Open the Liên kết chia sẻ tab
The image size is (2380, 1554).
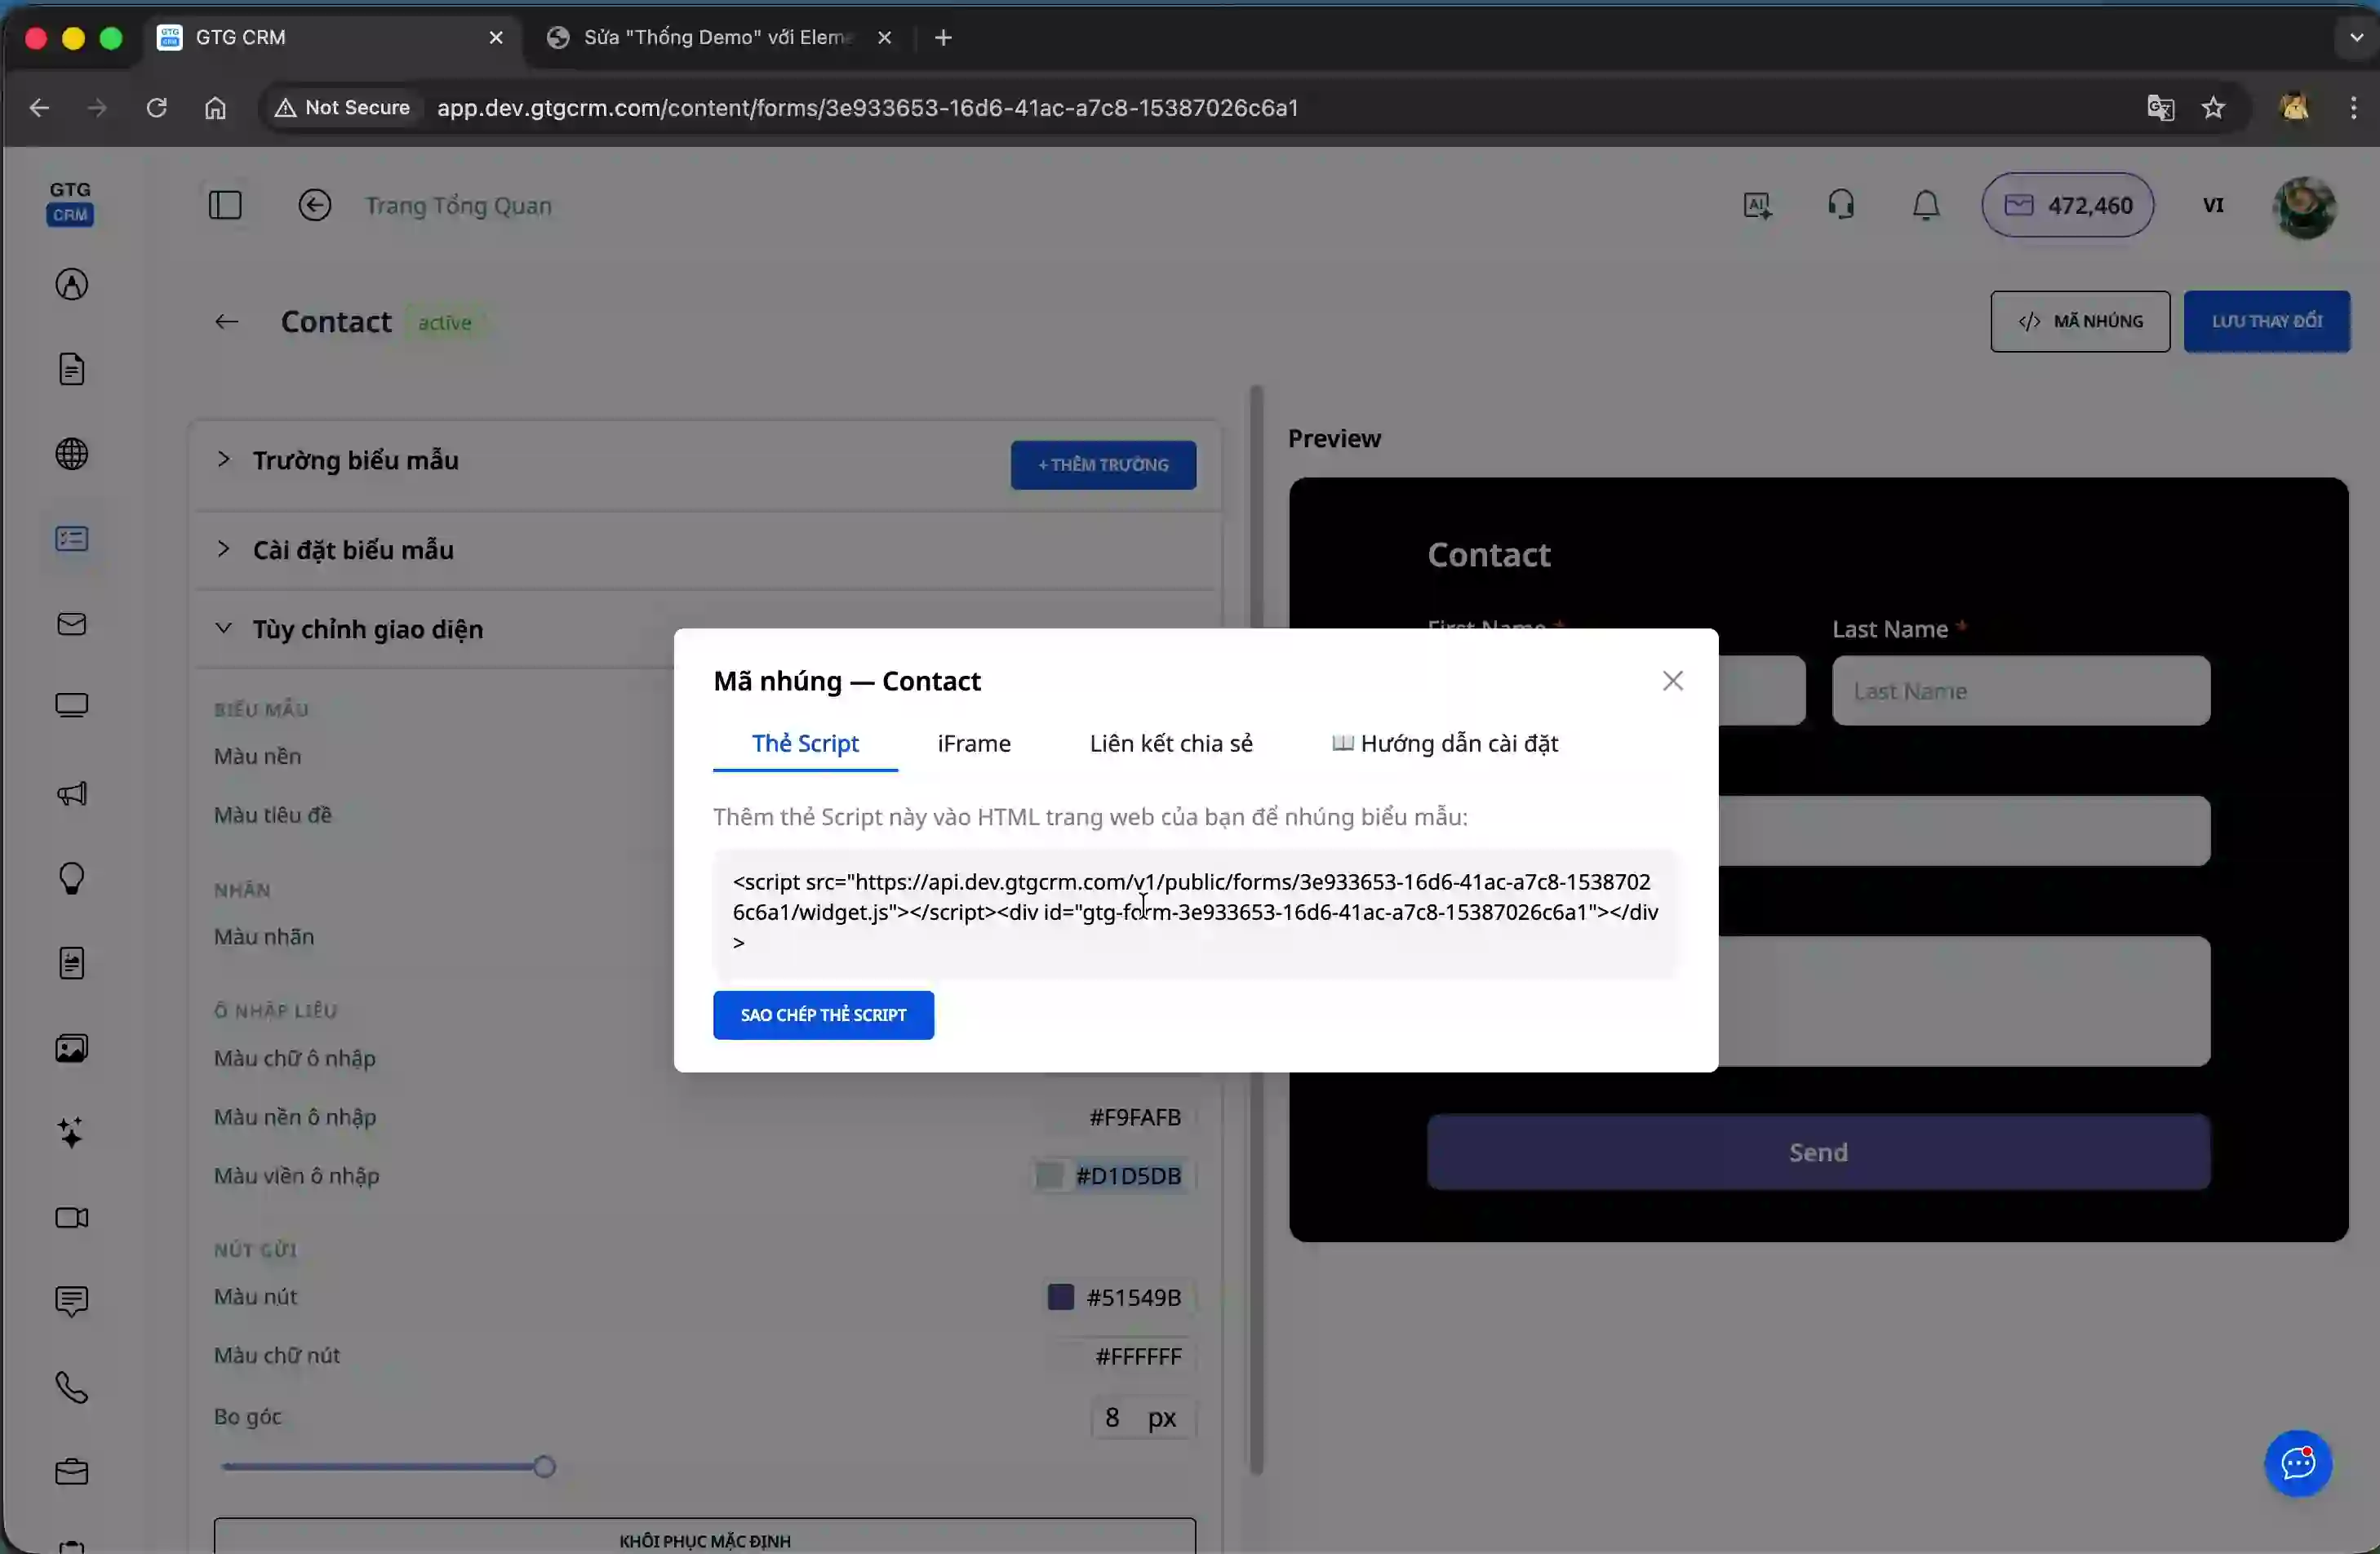(1171, 743)
